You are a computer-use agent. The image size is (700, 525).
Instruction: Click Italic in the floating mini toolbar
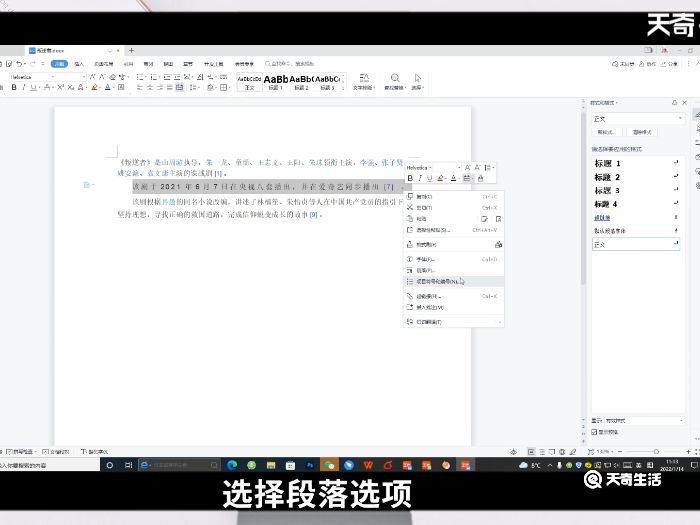pyautogui.click(x=420, y=178)
